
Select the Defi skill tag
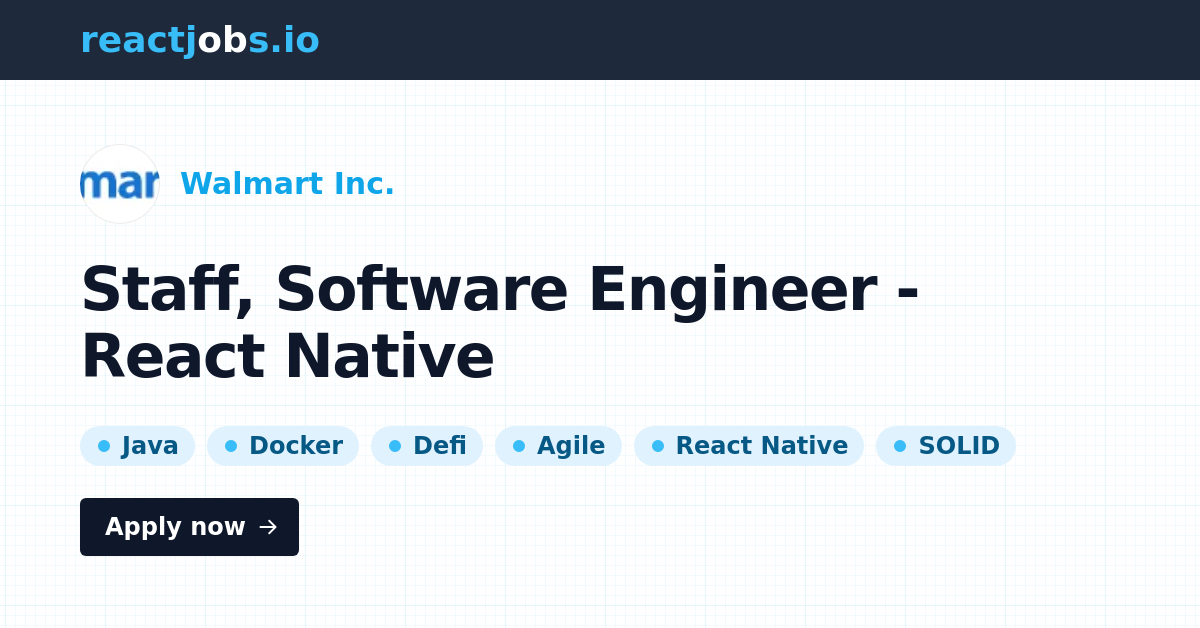point(426,446)
